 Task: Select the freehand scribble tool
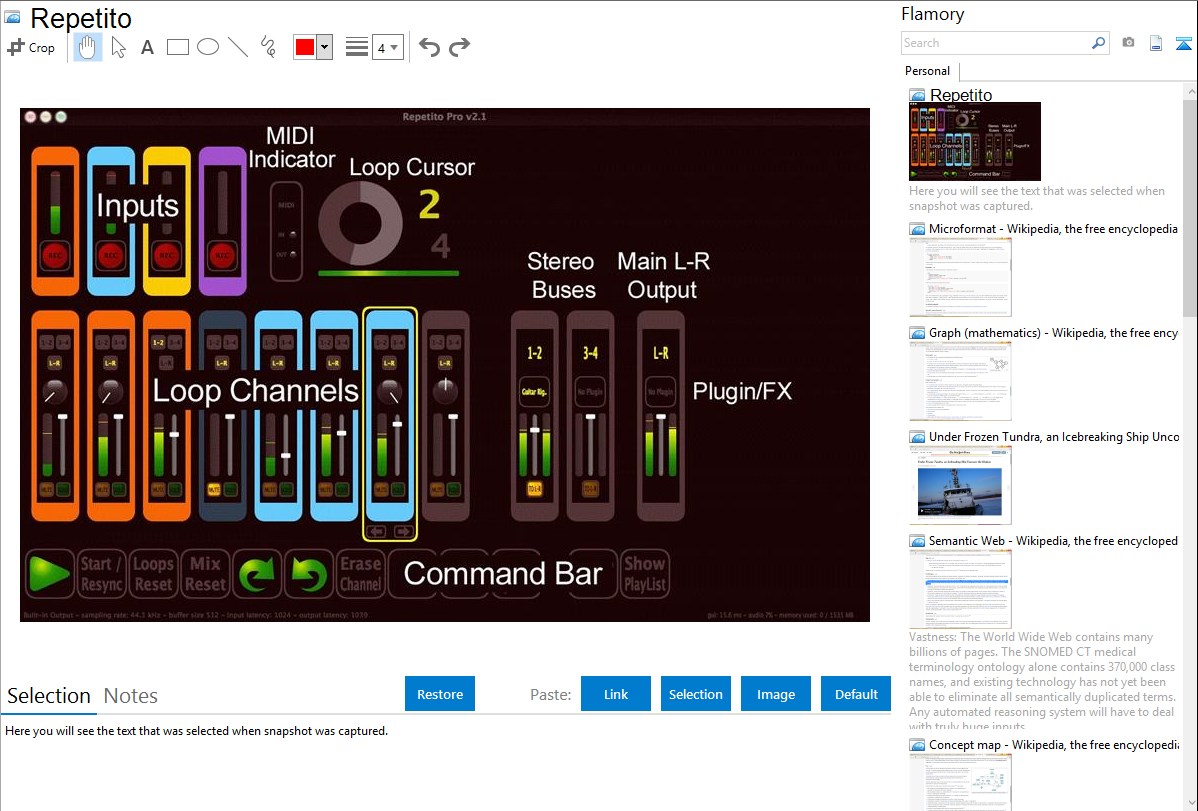[x=268, y=47]
